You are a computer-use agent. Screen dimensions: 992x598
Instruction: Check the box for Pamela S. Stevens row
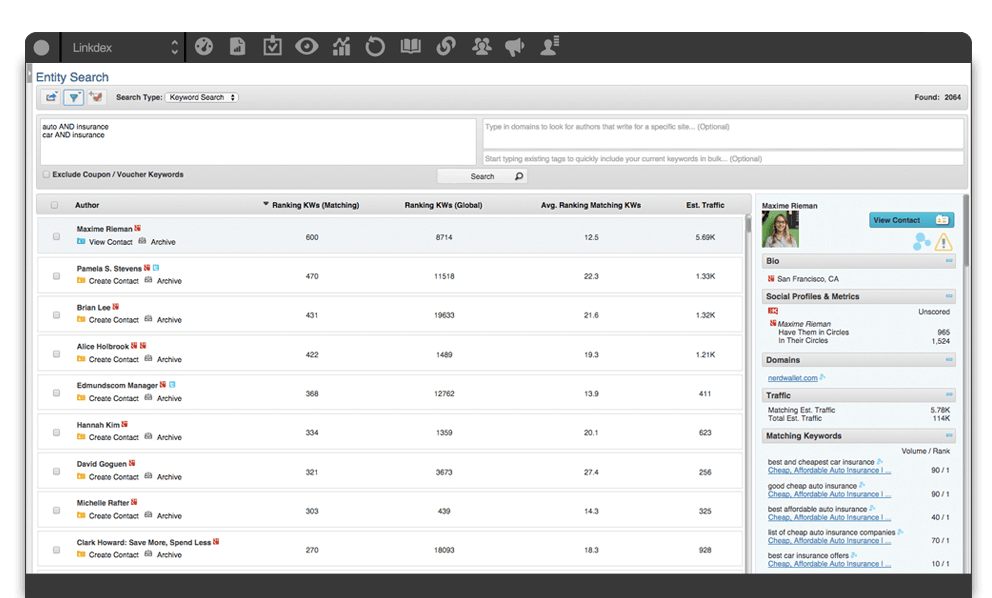56,276
